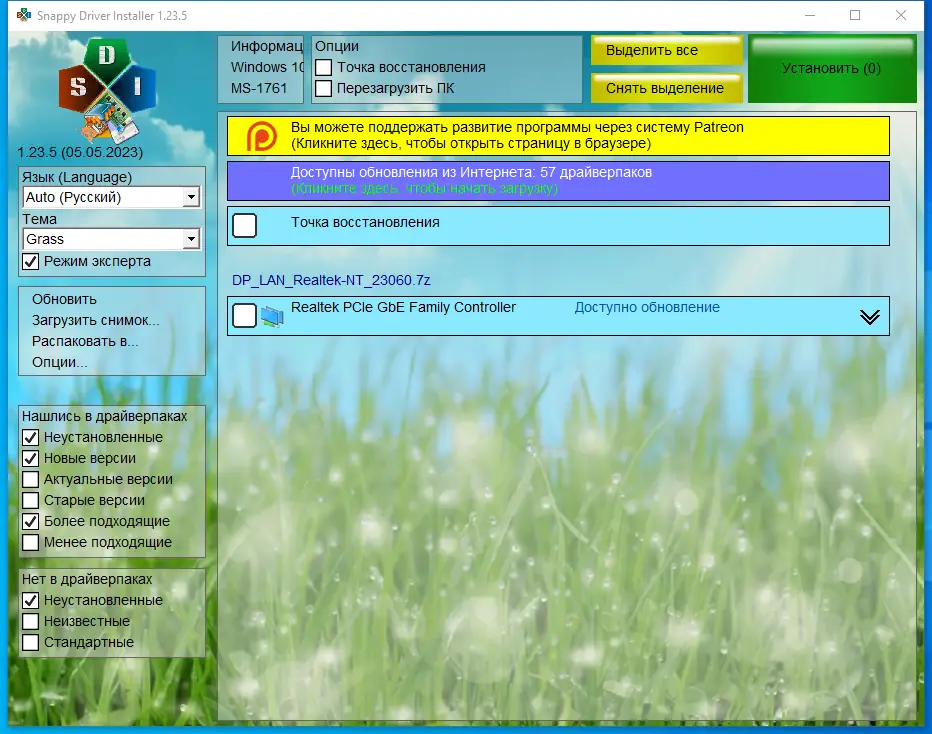Click the DP_LAN_Realtek-NT_23060.7z pack name

coord(331,280)
